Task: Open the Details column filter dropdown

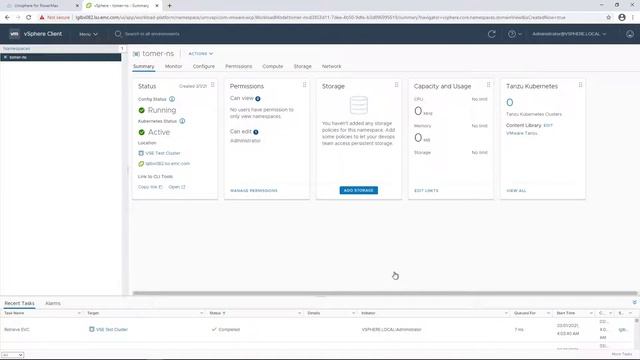Action: (353, 313)
